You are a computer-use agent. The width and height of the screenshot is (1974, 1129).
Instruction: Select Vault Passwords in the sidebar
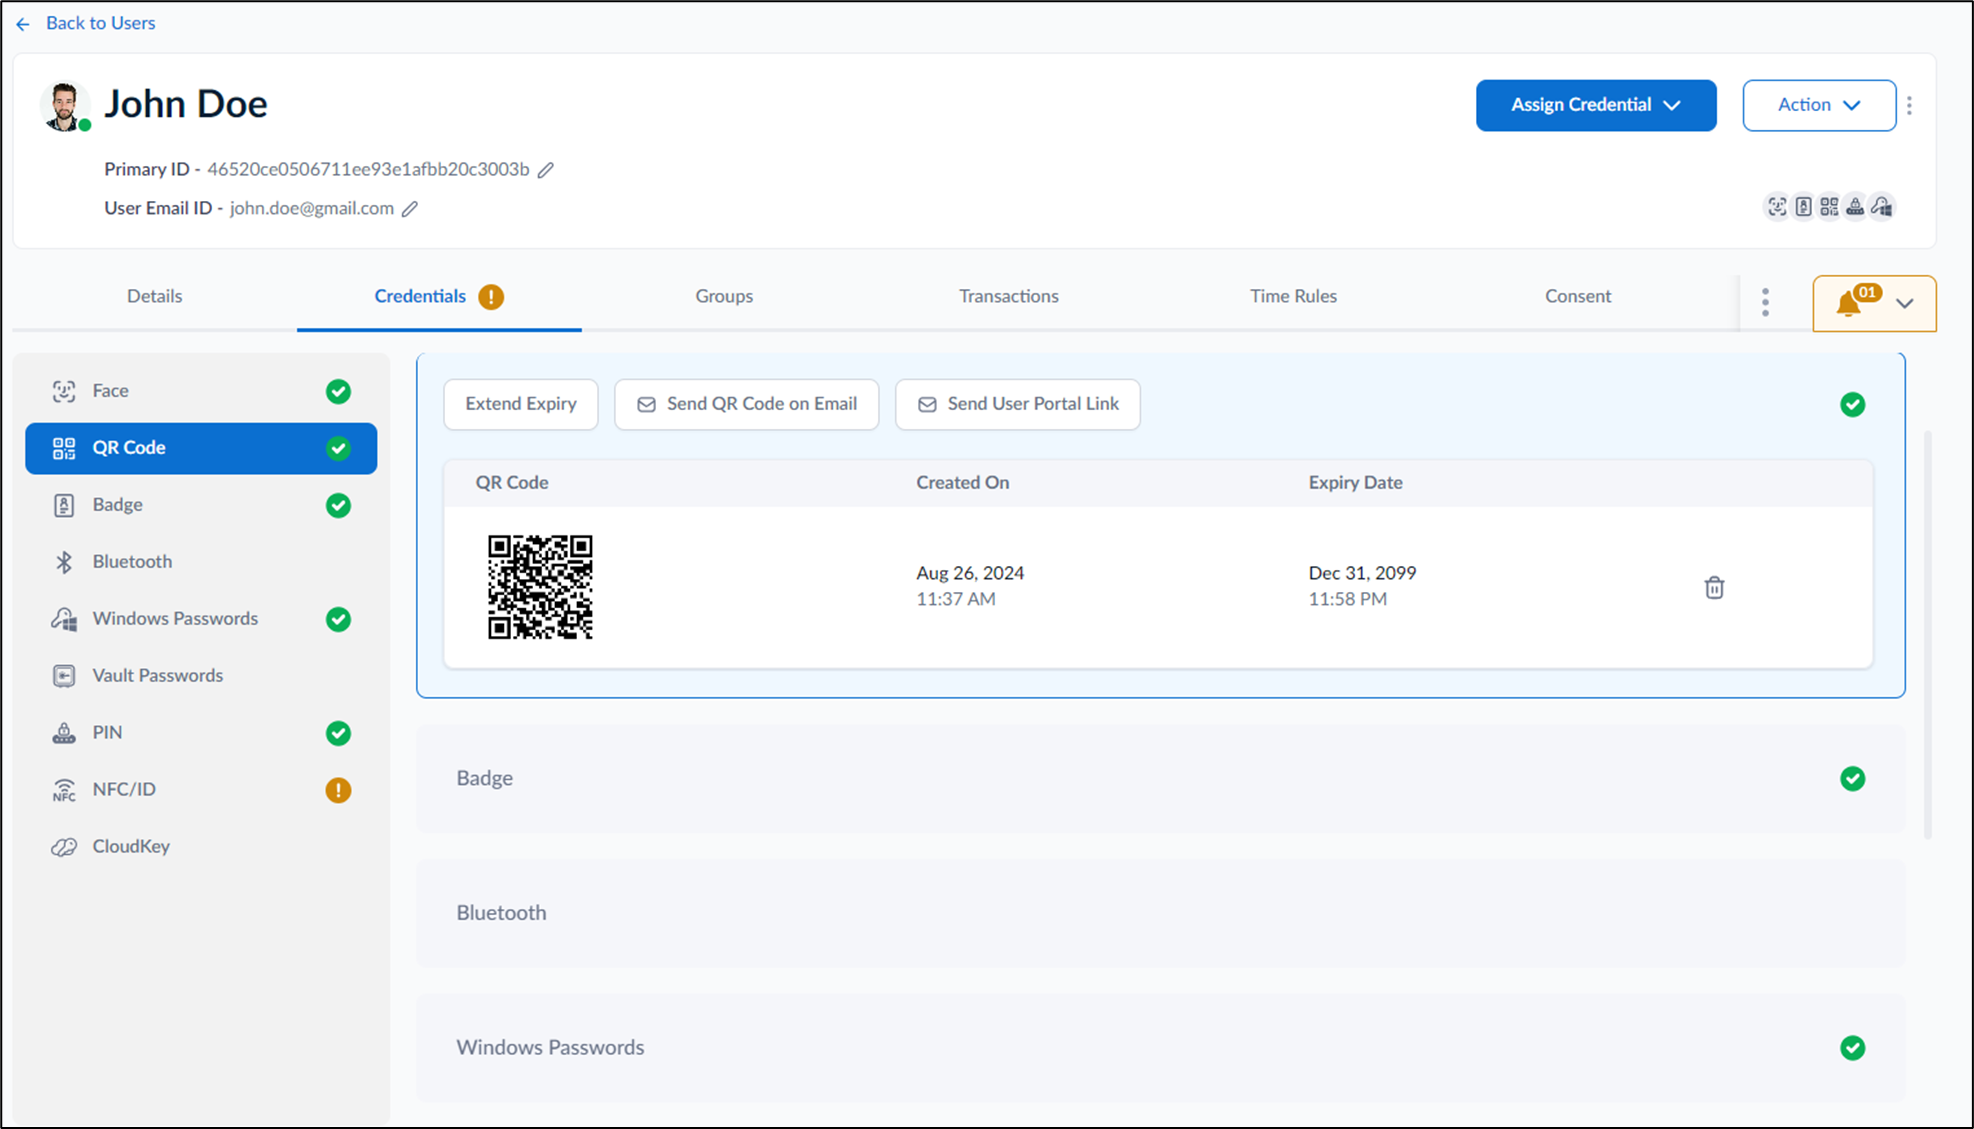[x=201, y=676]
